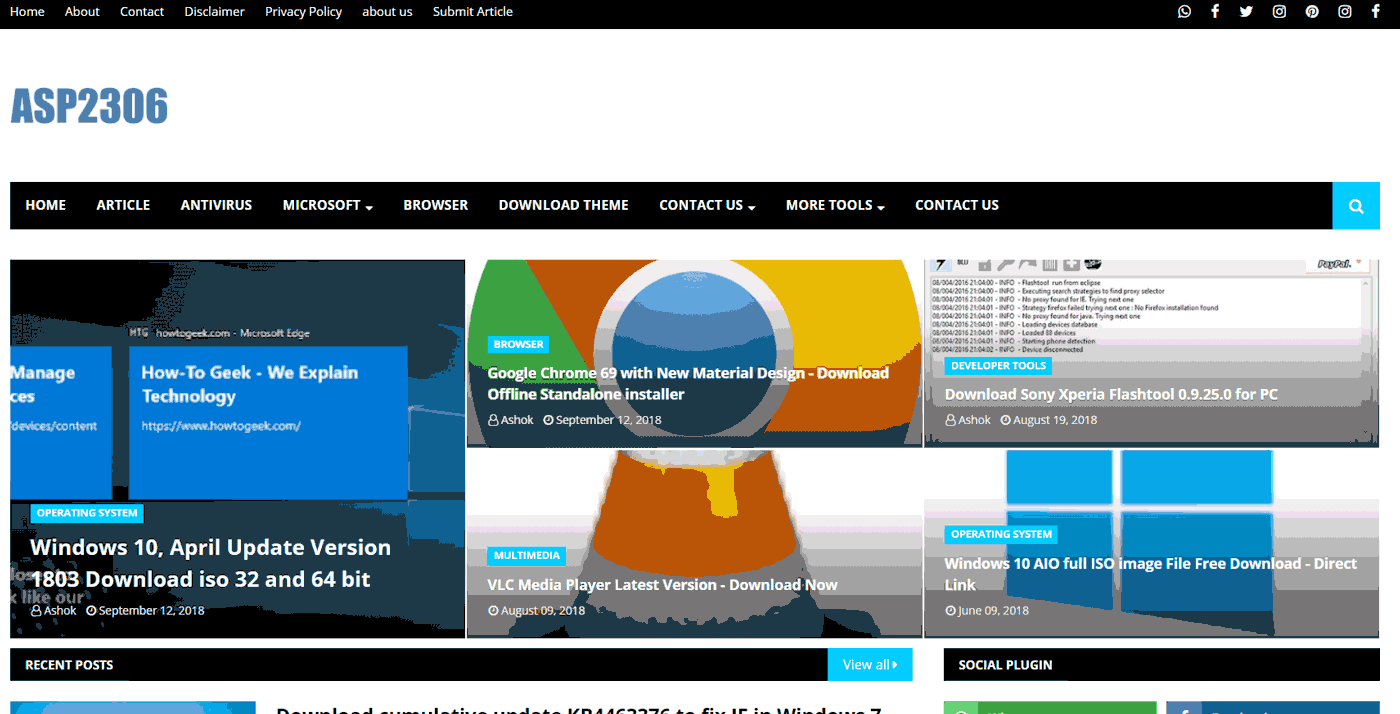Click DEVELOPER TOOLS tag on Flashtool post
Viewport: 1400px width, 714px height.
998,366
